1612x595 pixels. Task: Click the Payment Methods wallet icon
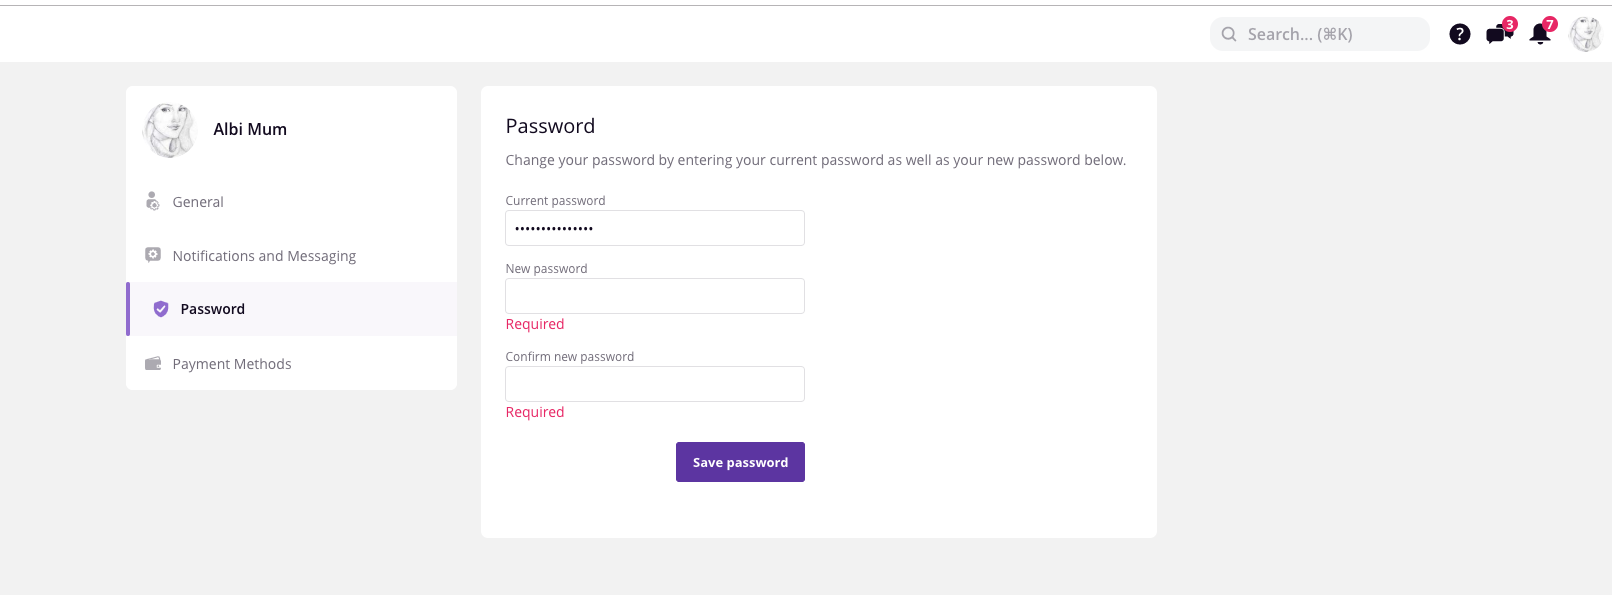pos(153,364)
